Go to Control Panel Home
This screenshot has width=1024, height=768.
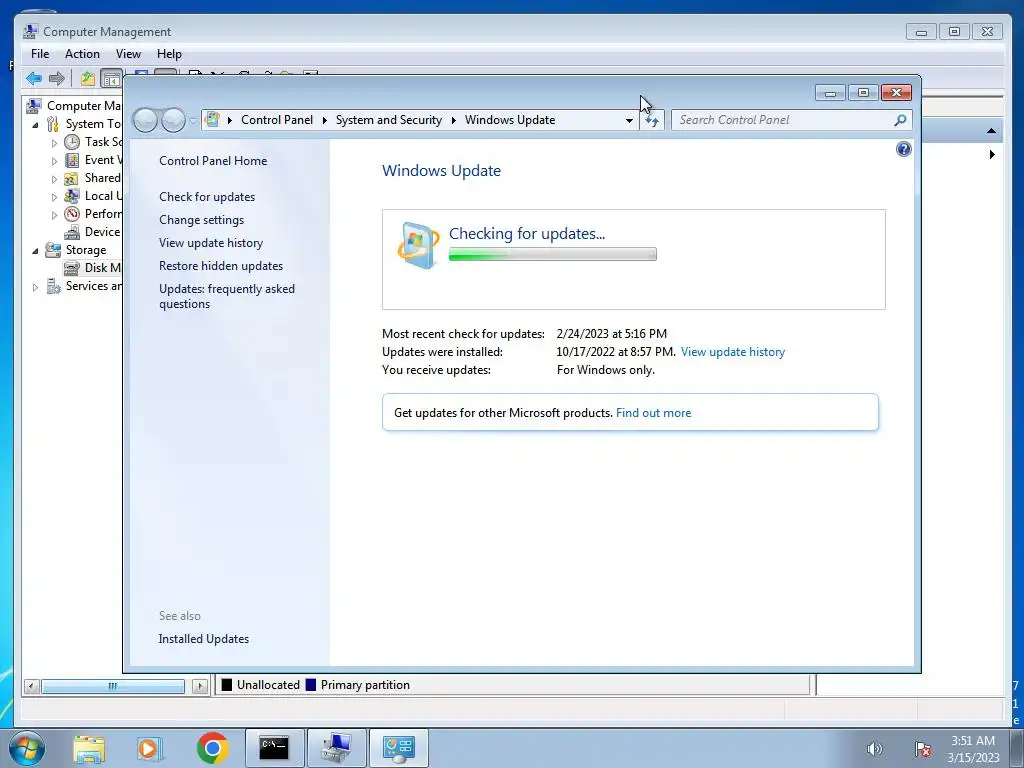213,161
